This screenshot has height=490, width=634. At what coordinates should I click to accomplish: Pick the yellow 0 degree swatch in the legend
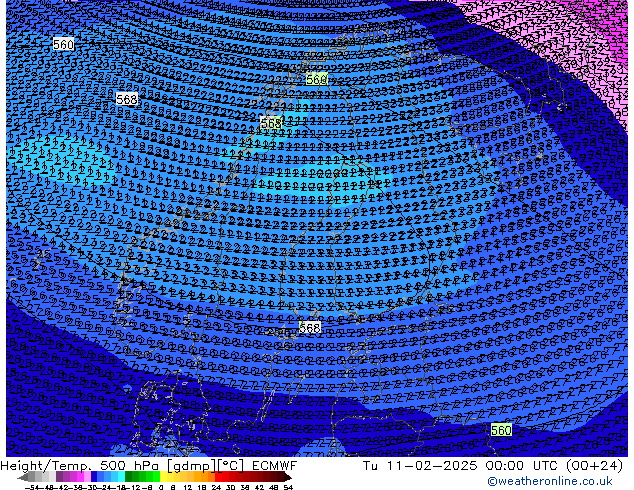pos(164,478)
